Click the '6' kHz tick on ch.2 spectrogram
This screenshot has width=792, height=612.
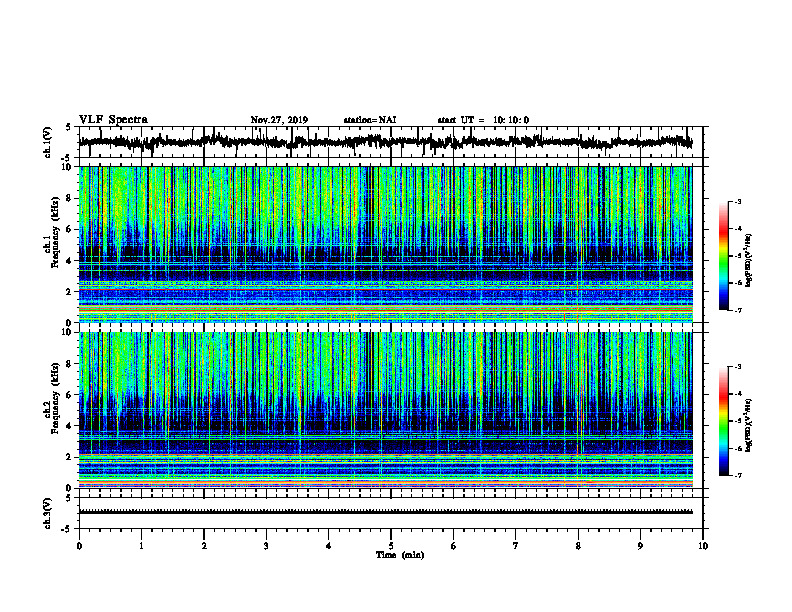[x=70, y=394]
